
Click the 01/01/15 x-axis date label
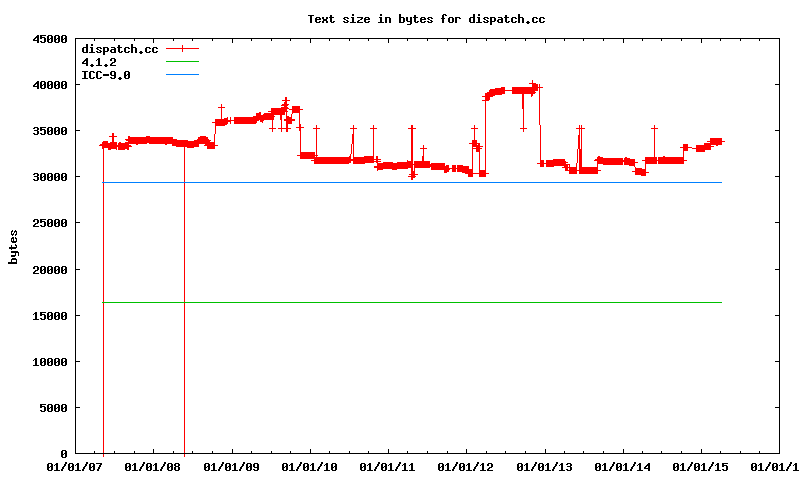coord(702,467)
